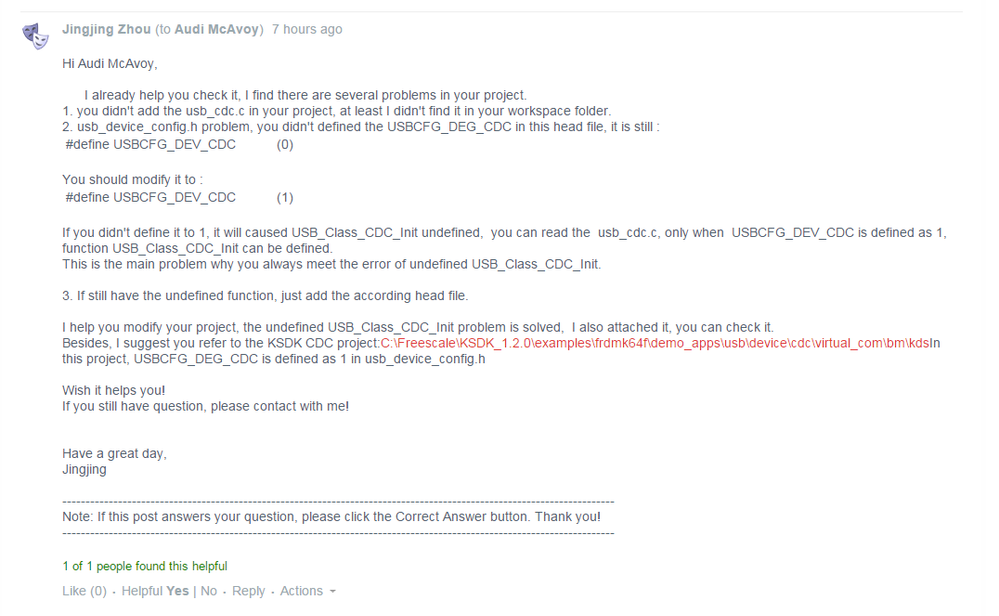The width and height of the screenshot is (999, 616).
Task: Like this reply post
Action: tap(84, 591)
